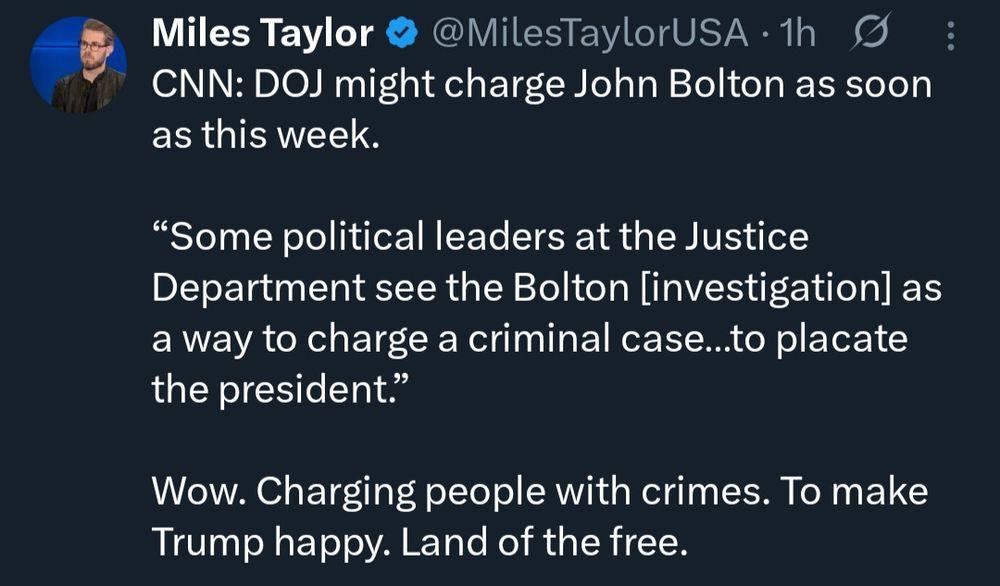Open Miles Taylor's profile picture
Image resolution: width=1000 pixels, height=586 pixels.
click(x=78, y=65)
